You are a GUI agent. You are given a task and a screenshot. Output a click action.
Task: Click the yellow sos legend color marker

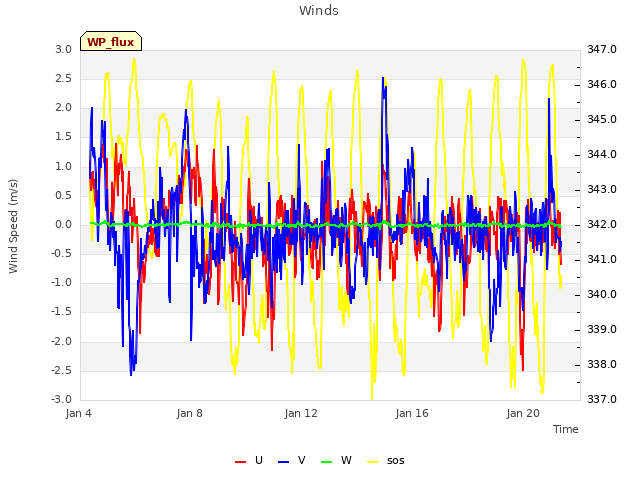coord(373,462)
